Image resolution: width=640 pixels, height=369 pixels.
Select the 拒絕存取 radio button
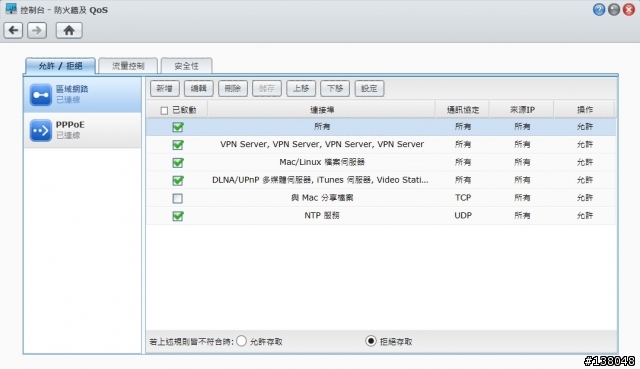pyautogui.click(x=371, y=341)
